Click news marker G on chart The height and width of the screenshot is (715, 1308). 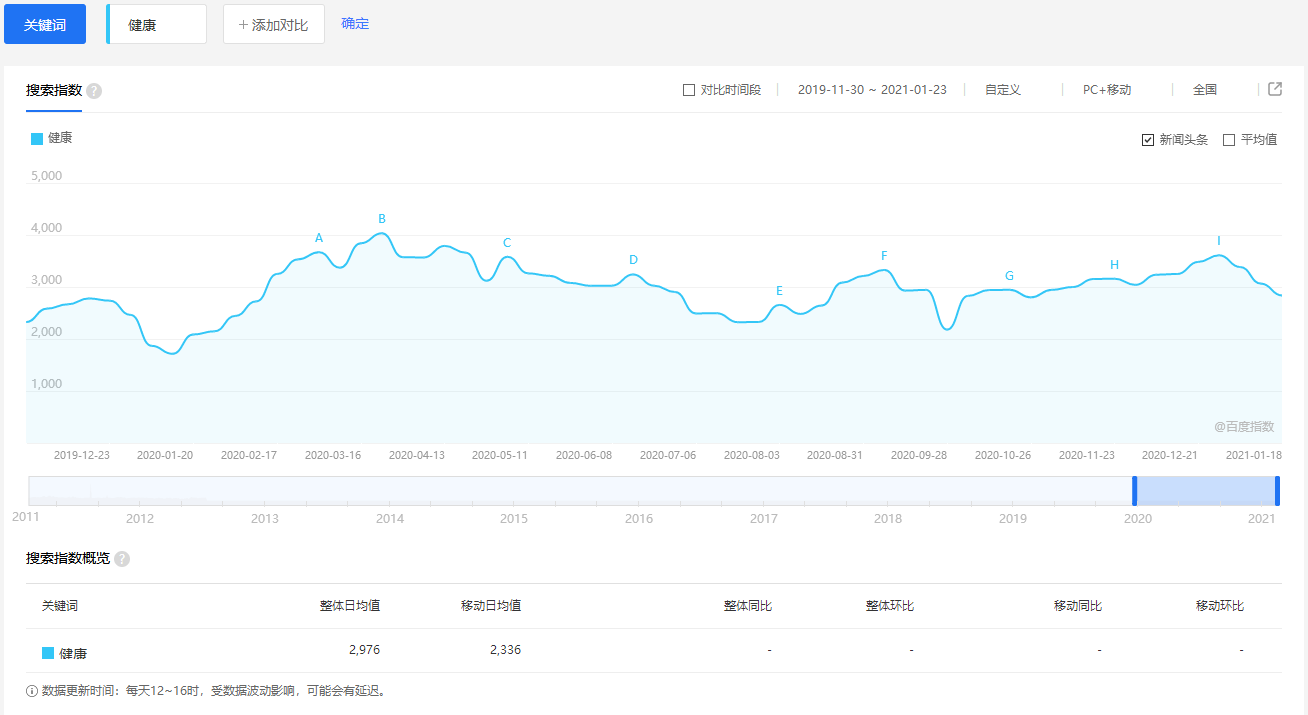(1009, 276)
